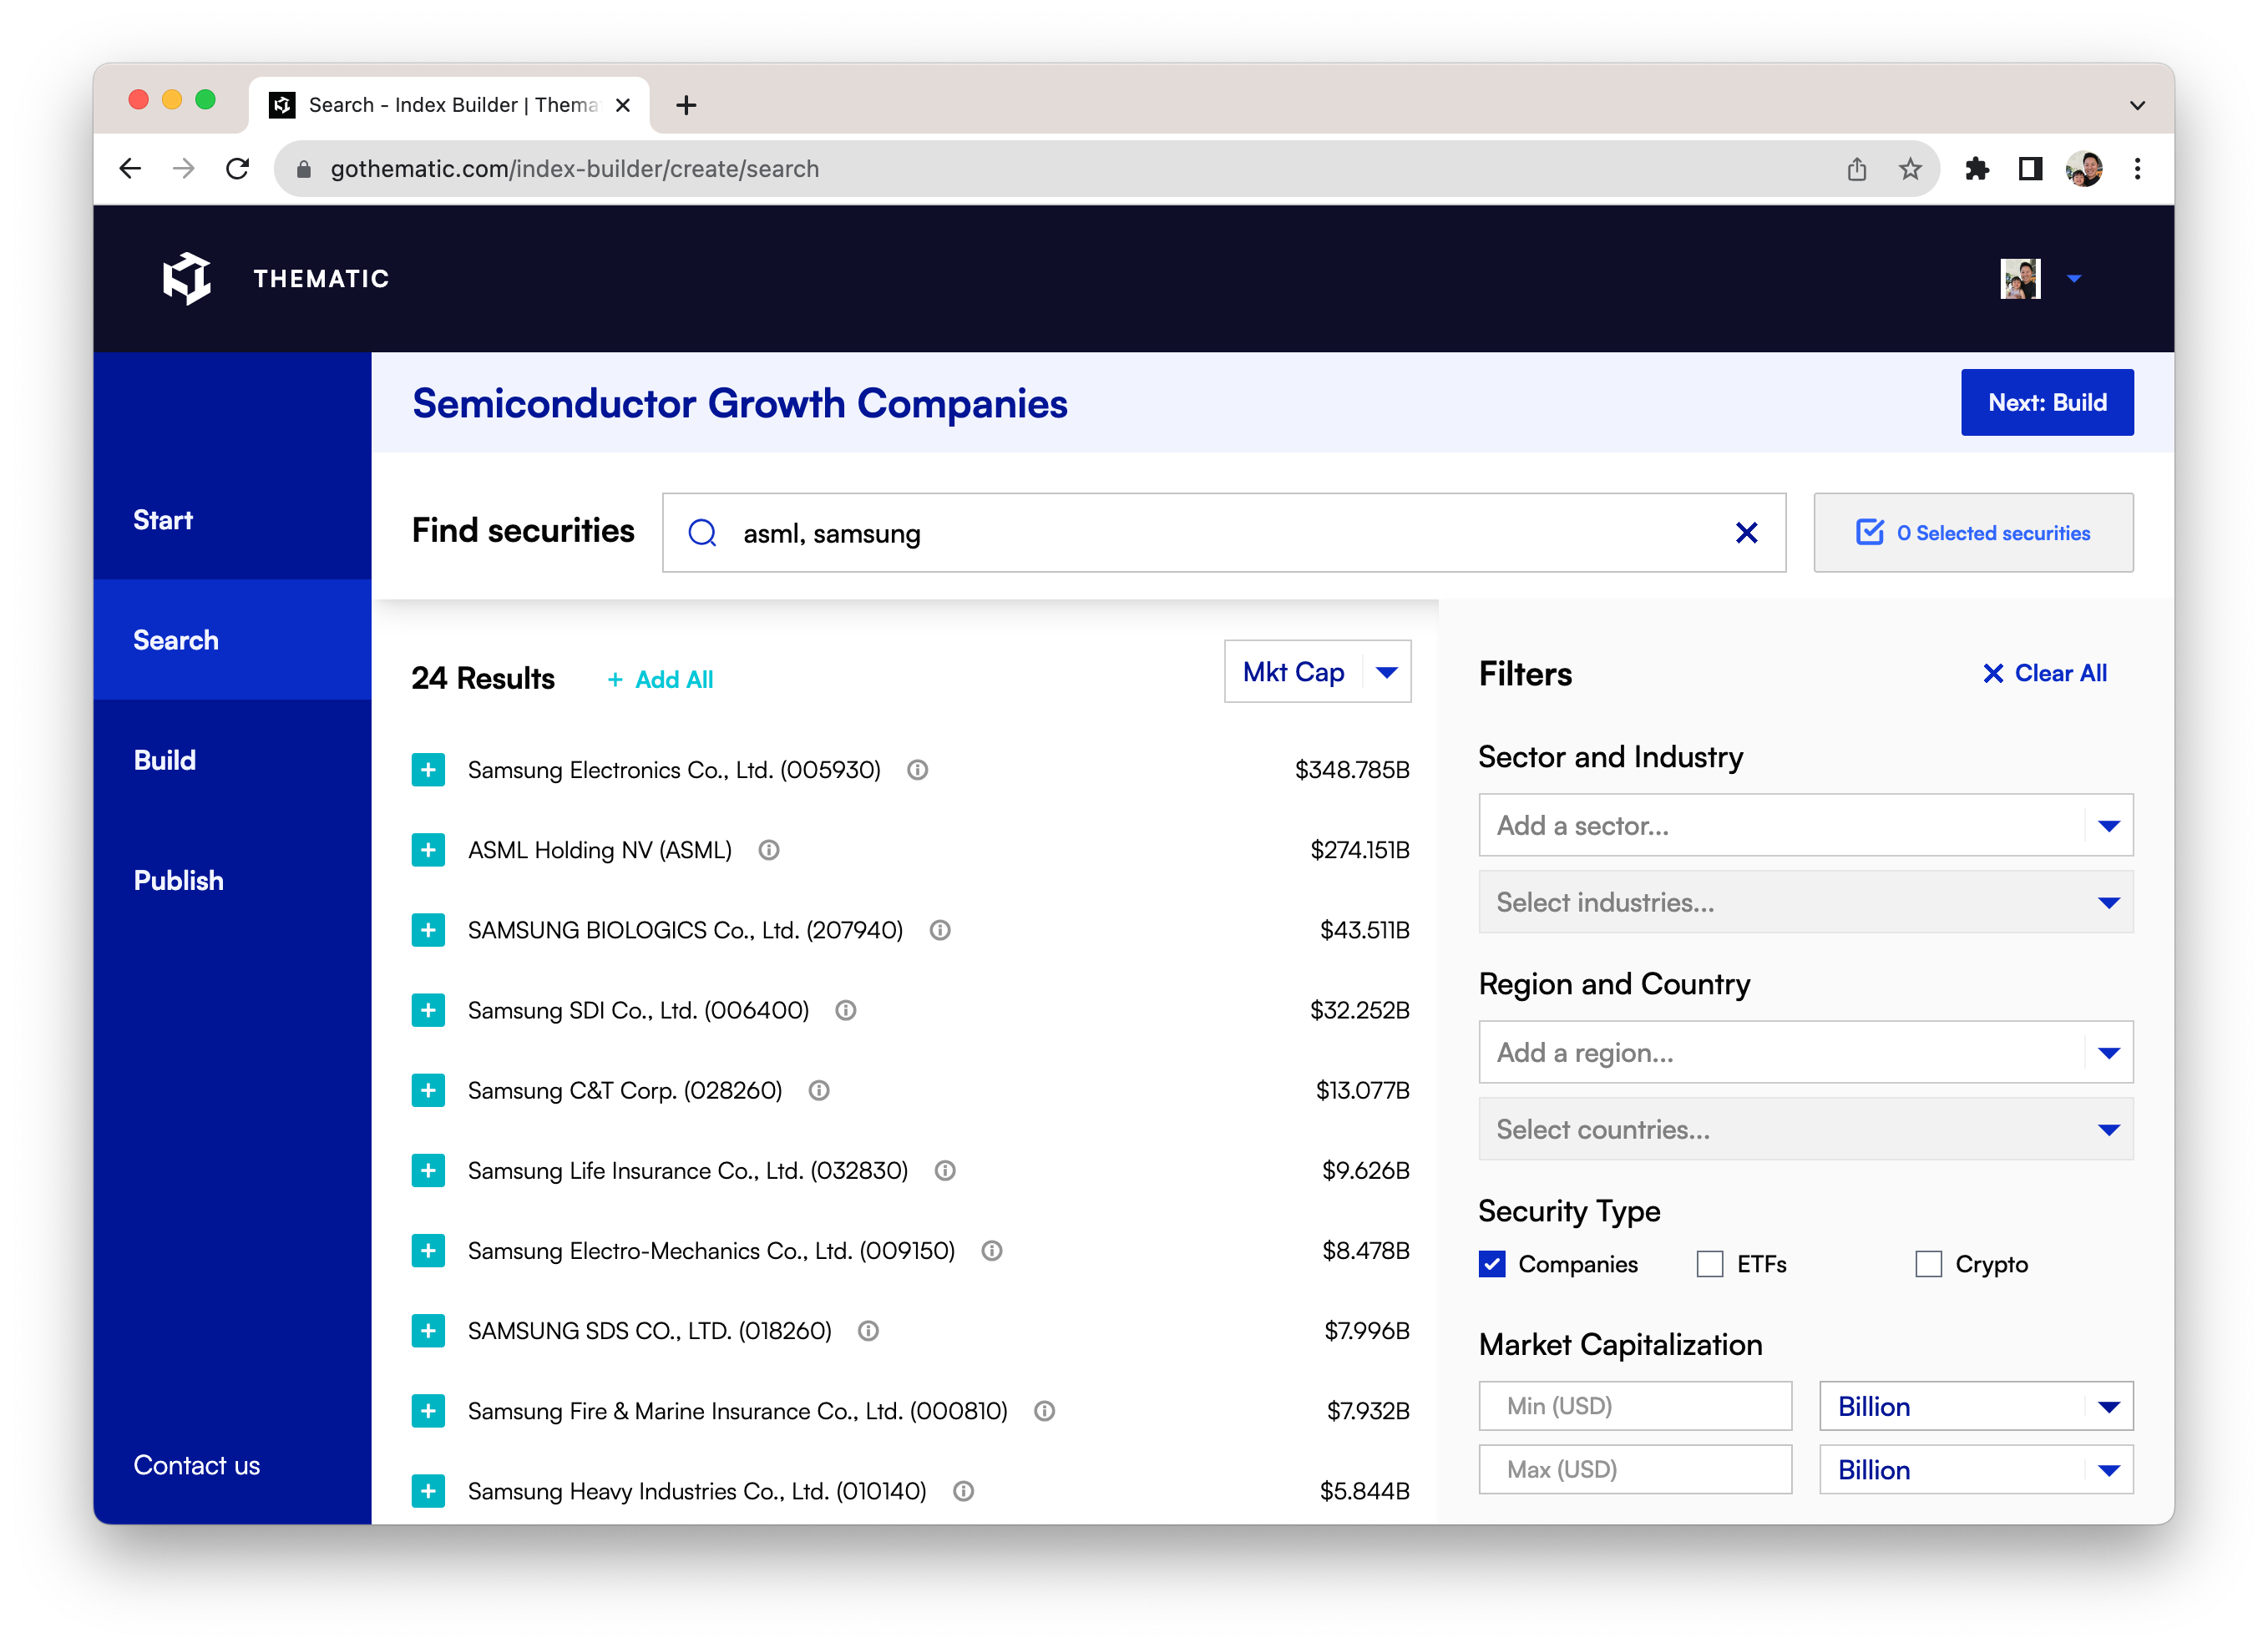Screen dimensions: 2268x1648
Task: Enable the ETFs checkbox
Action: 1710,1264
